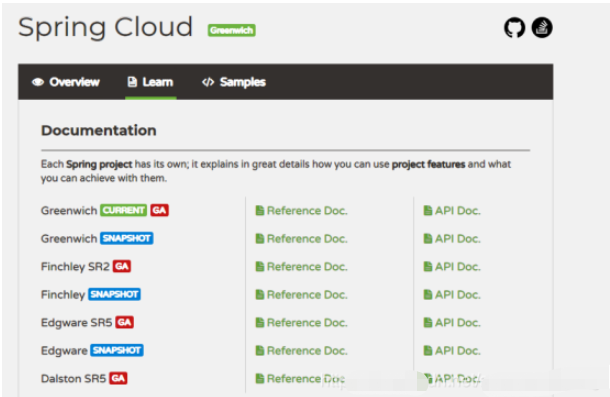Click the Finchley SR2 version name

pyautogui.click(x=75, y=267)
